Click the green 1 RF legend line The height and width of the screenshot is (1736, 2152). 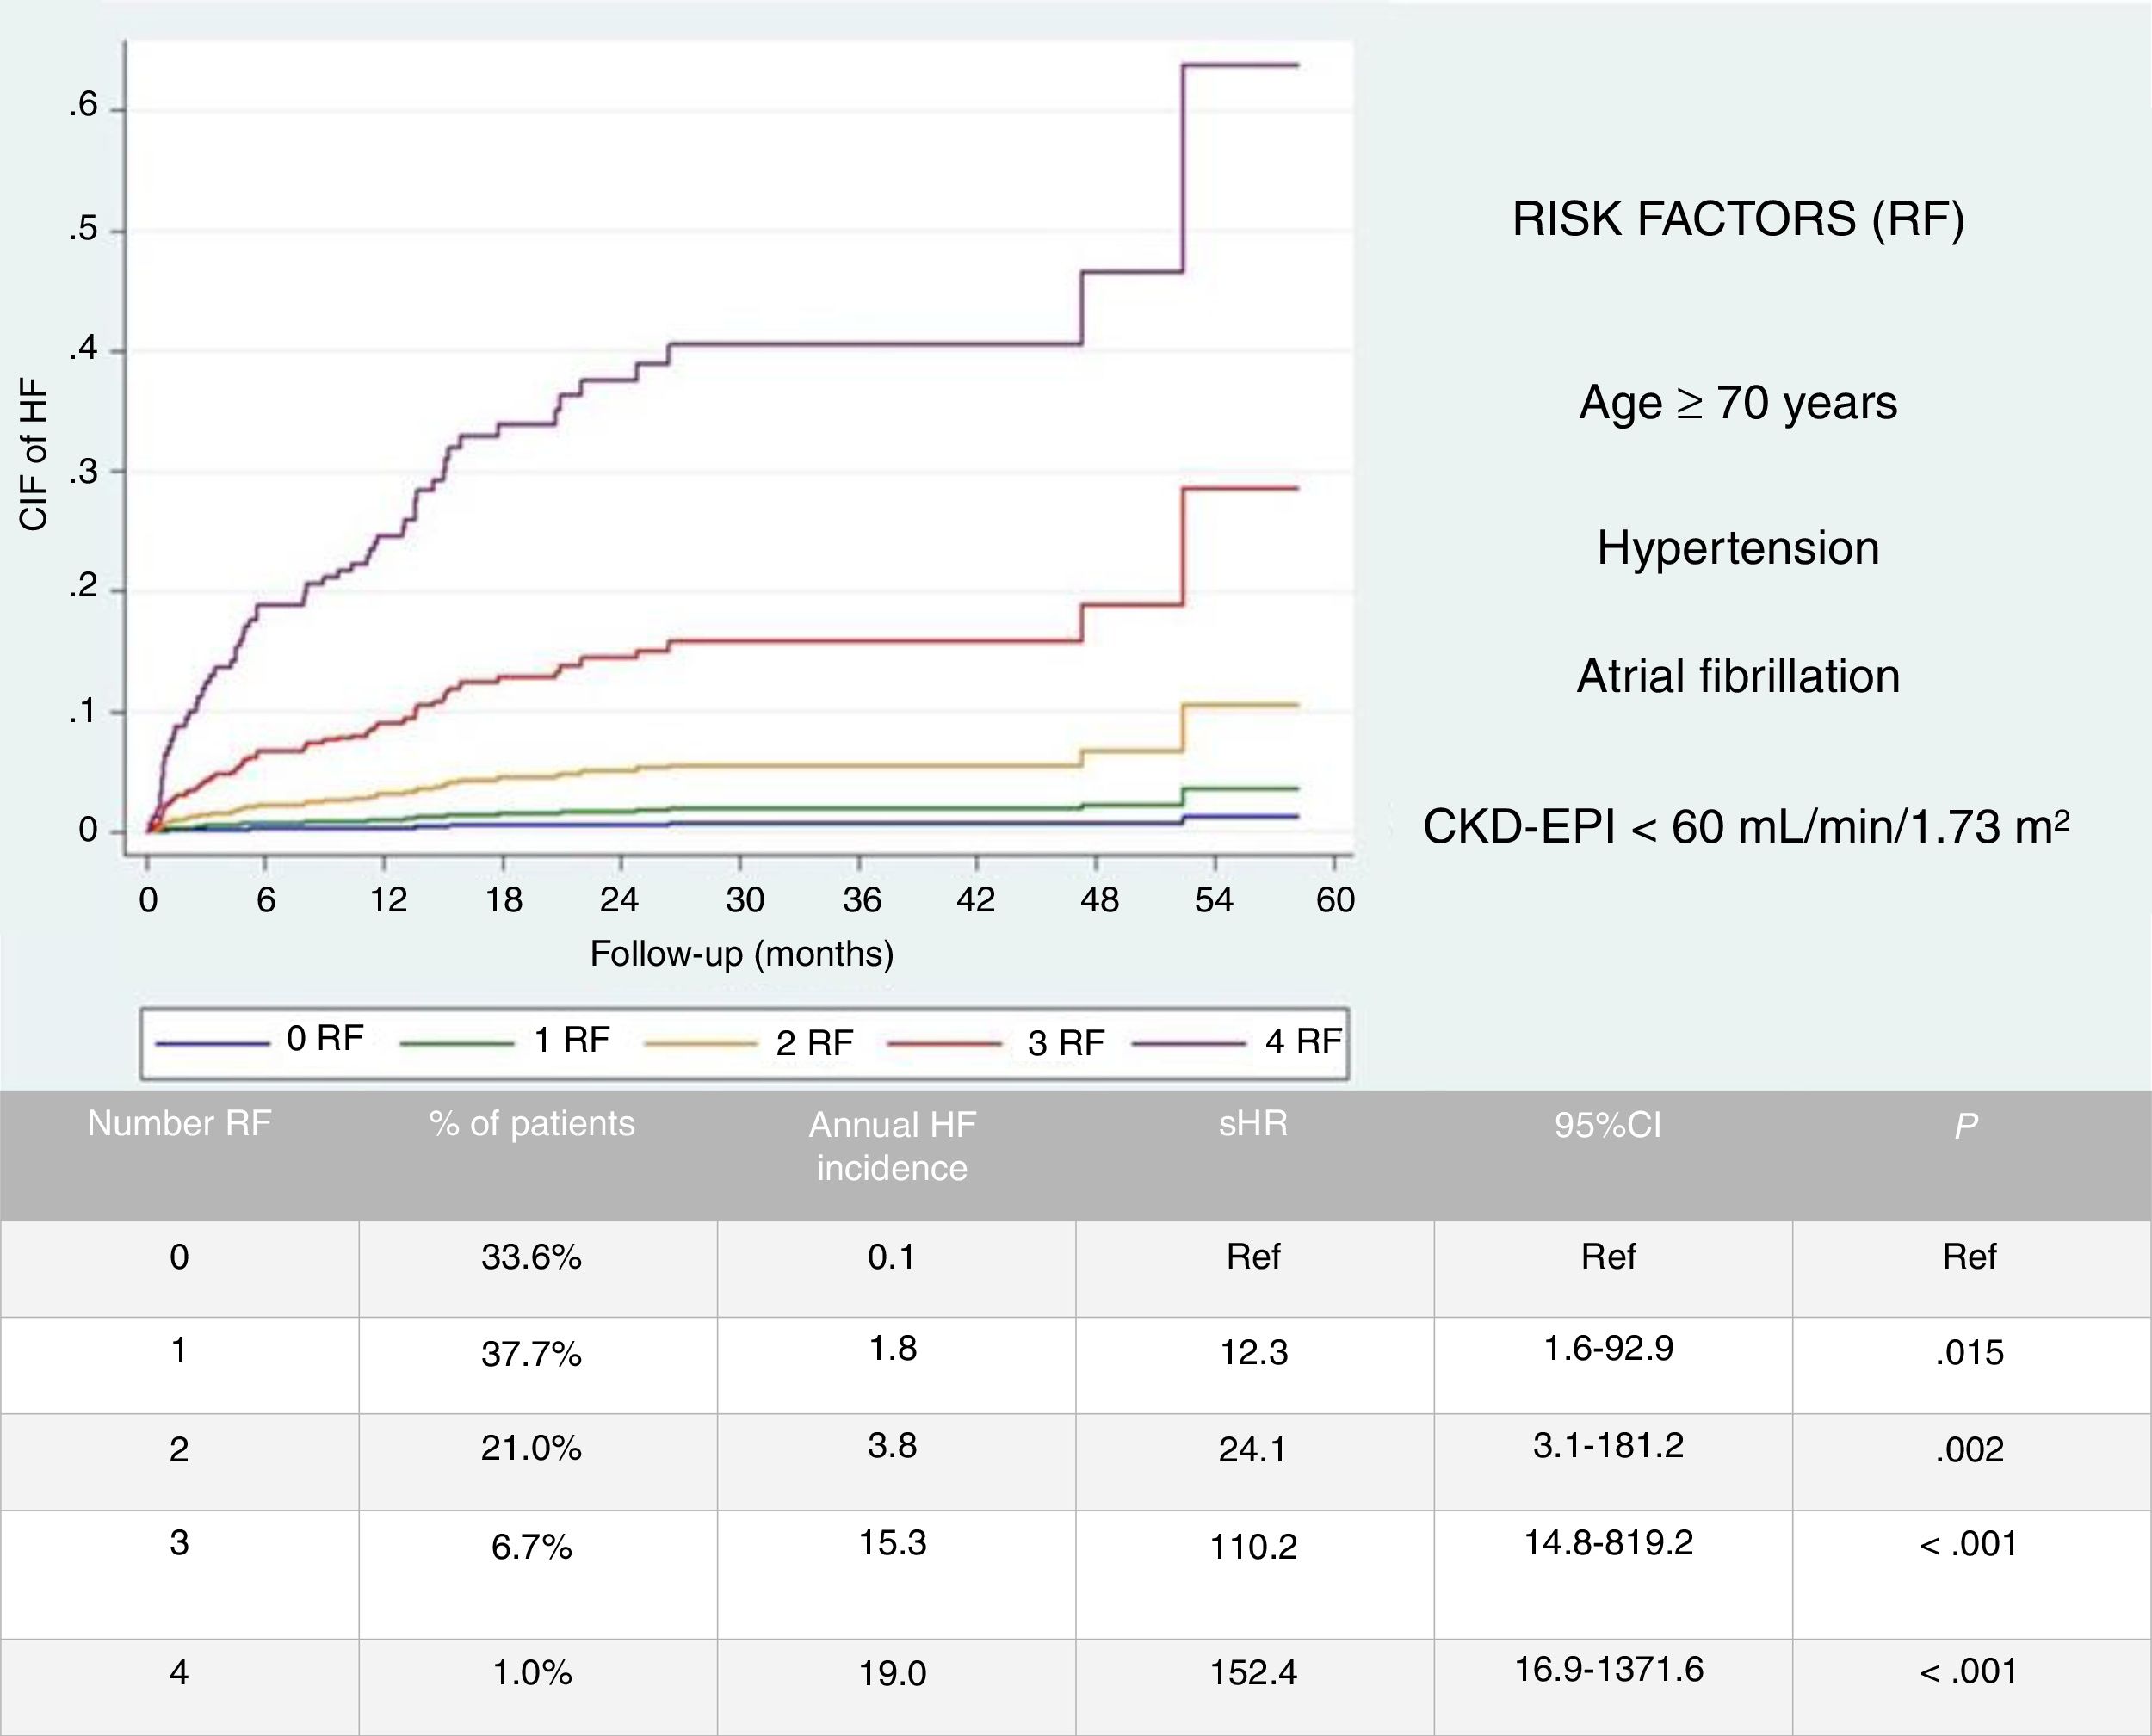(x=456, y=1044)
